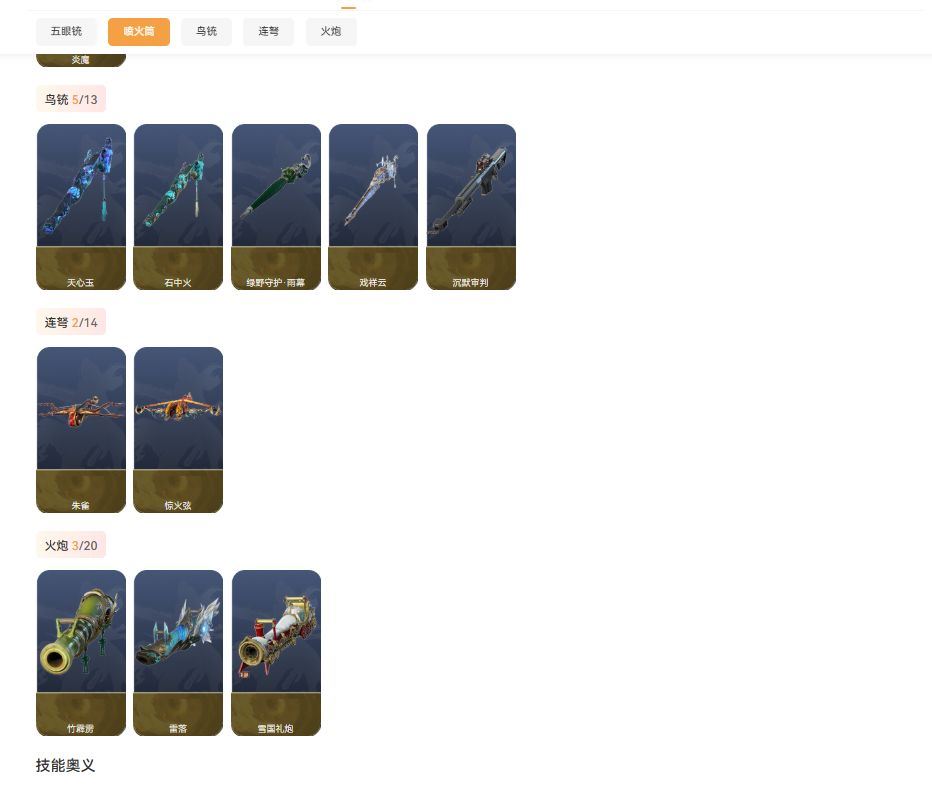932x792 pixels.
Task: View the 惊火弦 crossbow skin
Action: tap(178, 430)
